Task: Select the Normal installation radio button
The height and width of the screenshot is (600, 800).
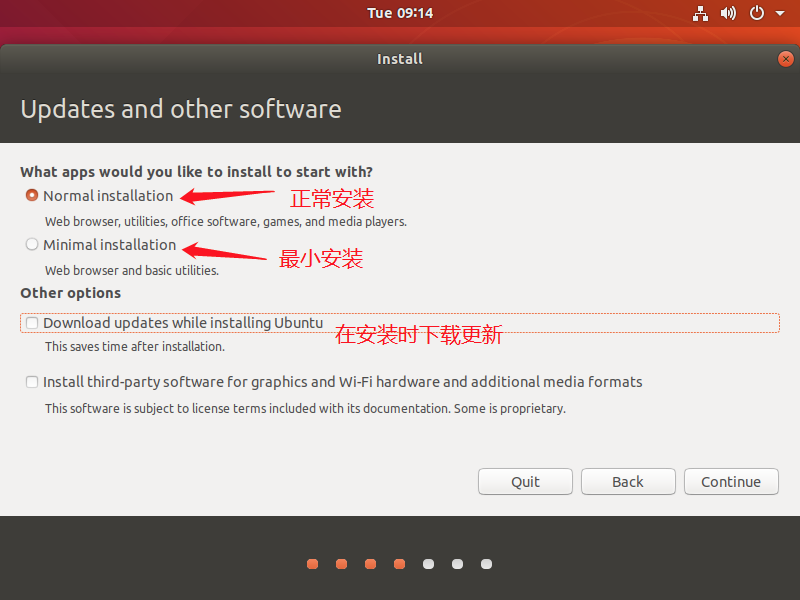Action: coord(32,195)
